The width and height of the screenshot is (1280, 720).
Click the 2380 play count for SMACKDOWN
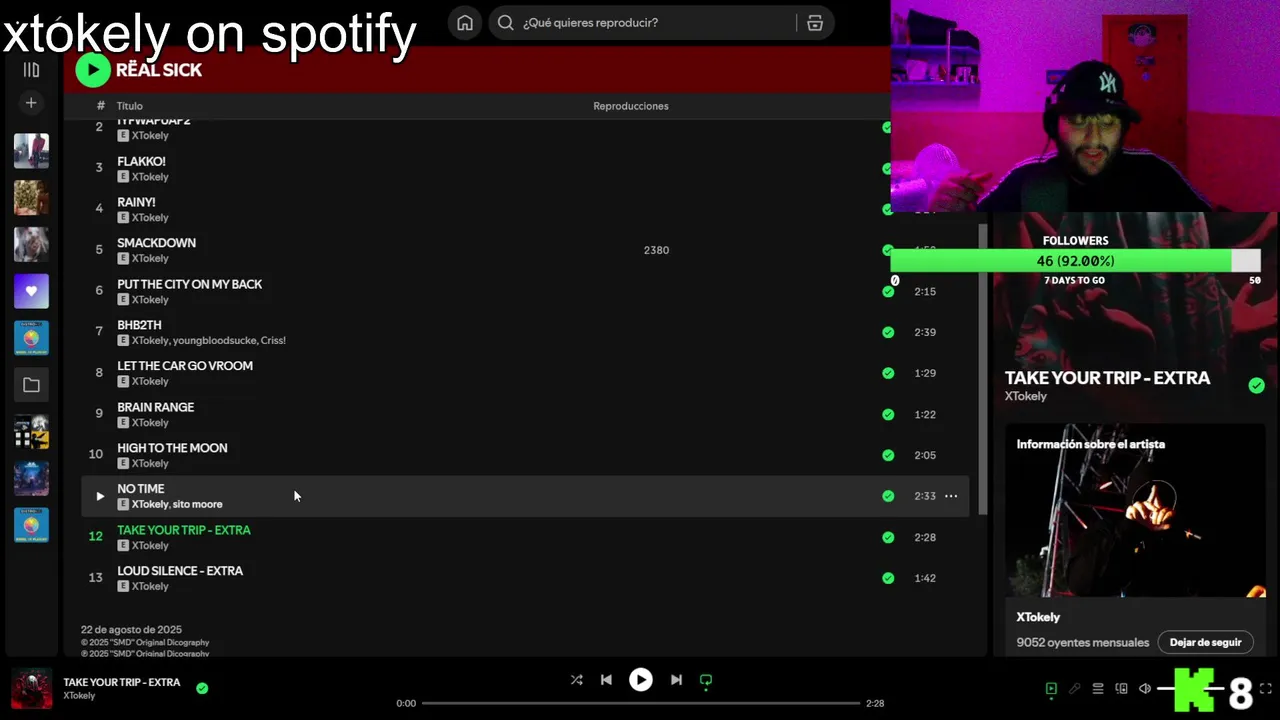656,250
